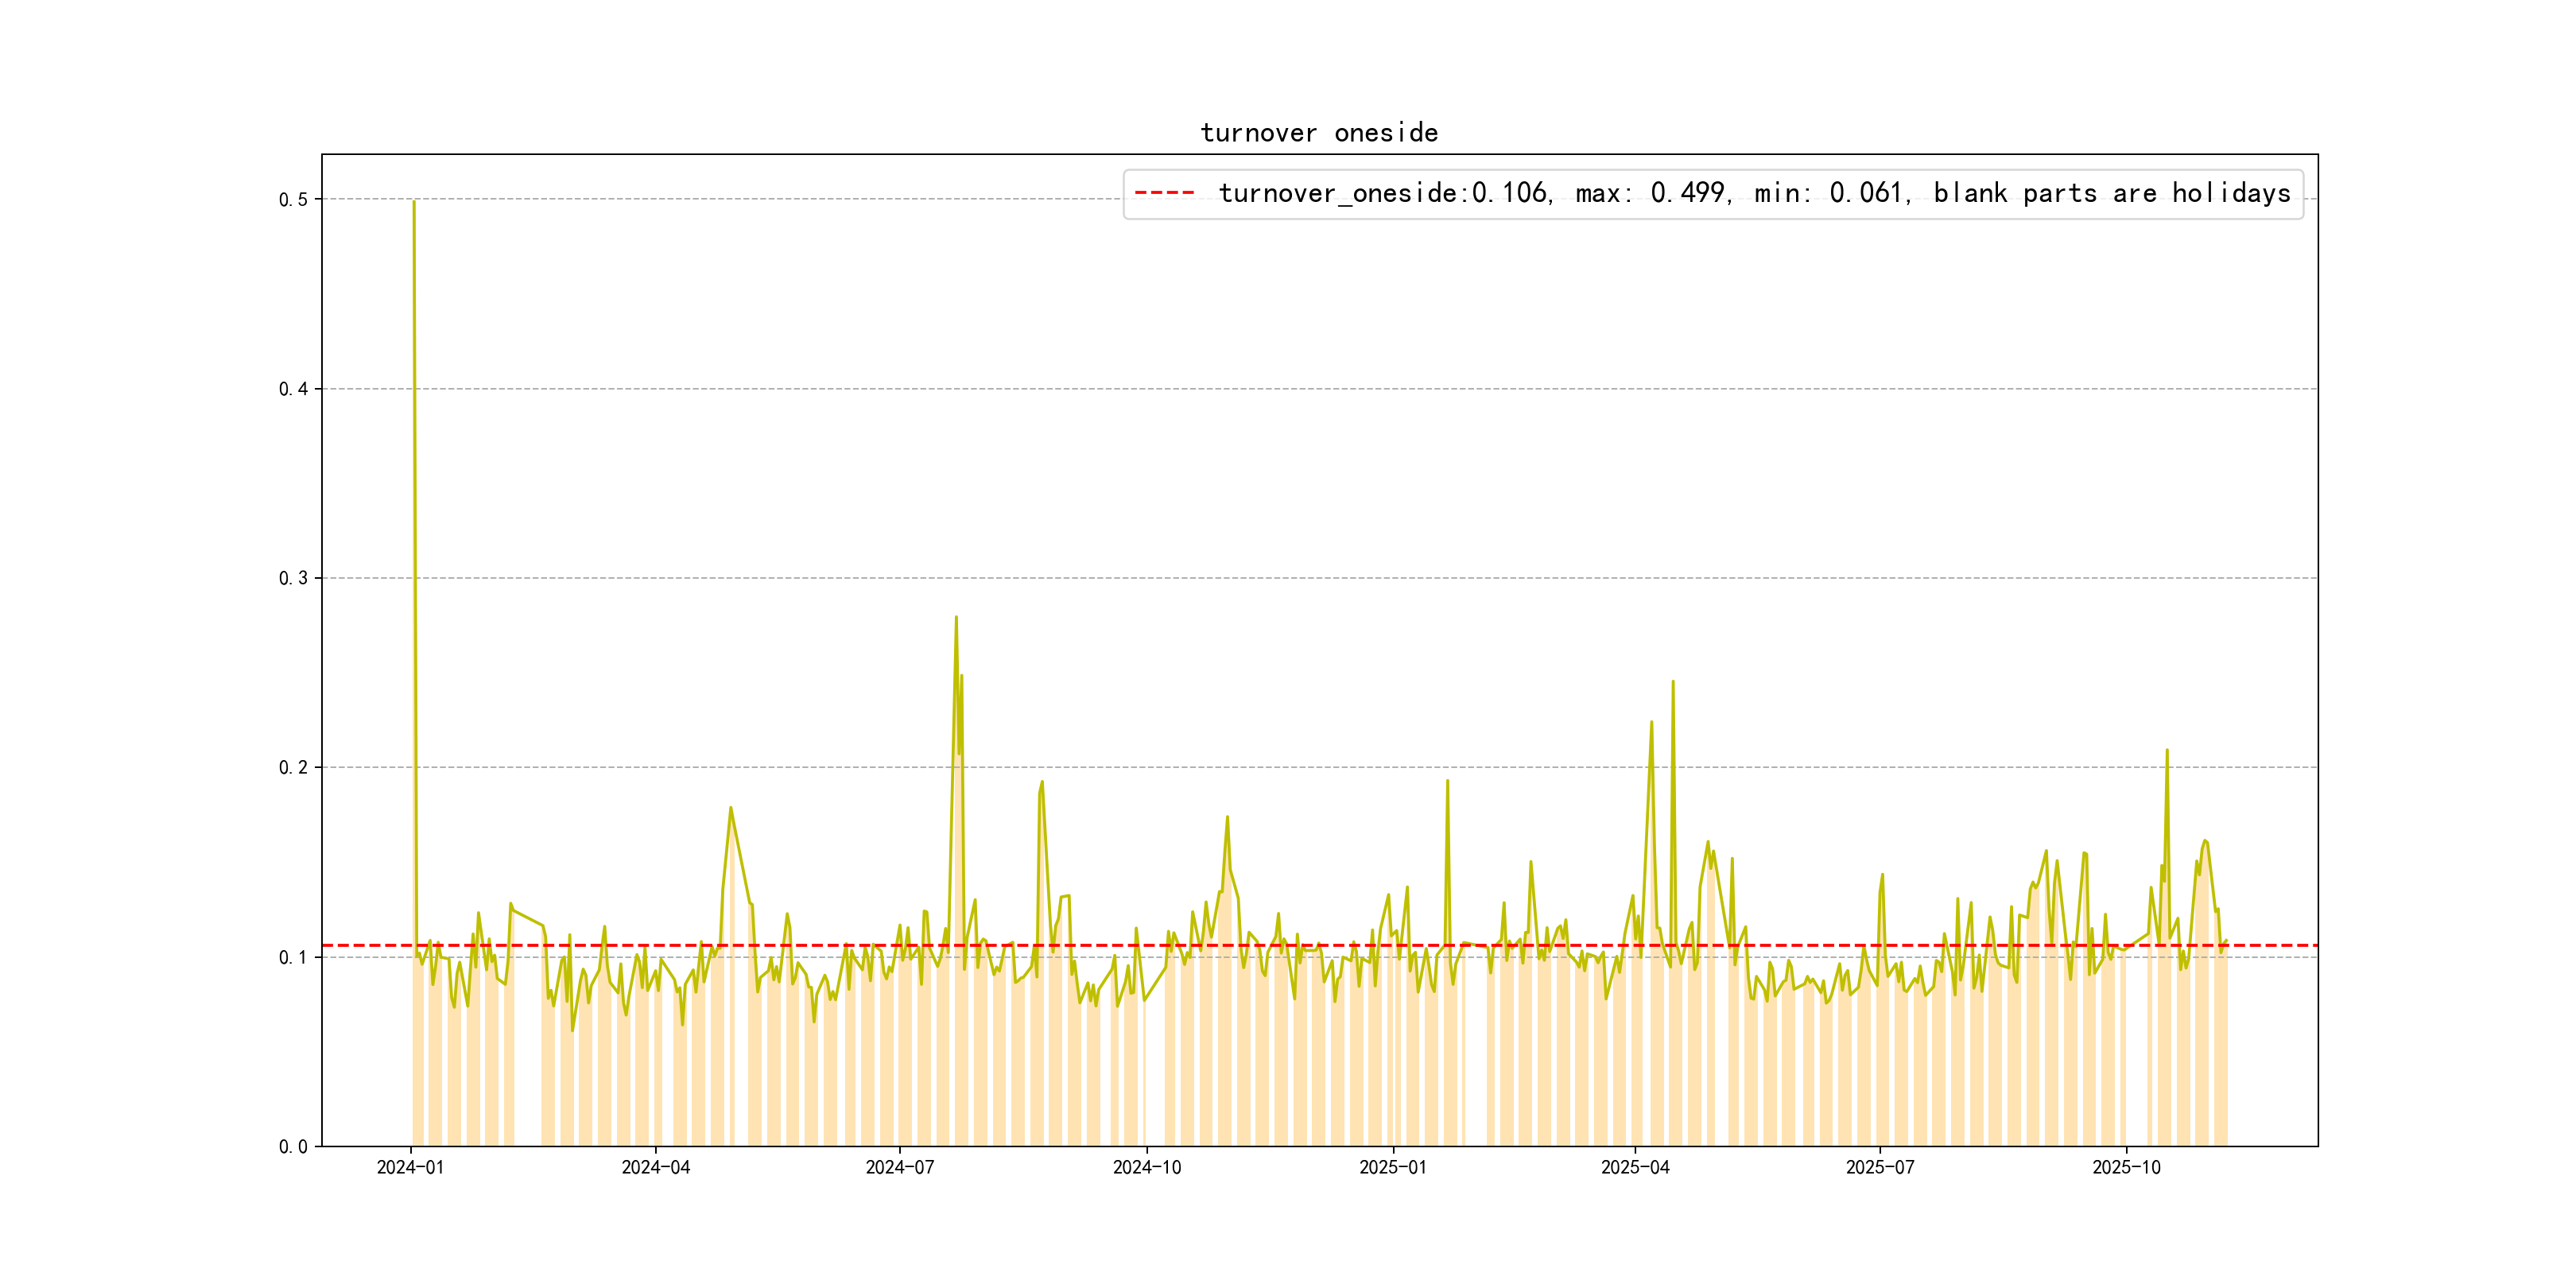Screen dimensions: 2576x1288
Task: Click the tallest July 2024 spike peak
Action: coord(956,618)
